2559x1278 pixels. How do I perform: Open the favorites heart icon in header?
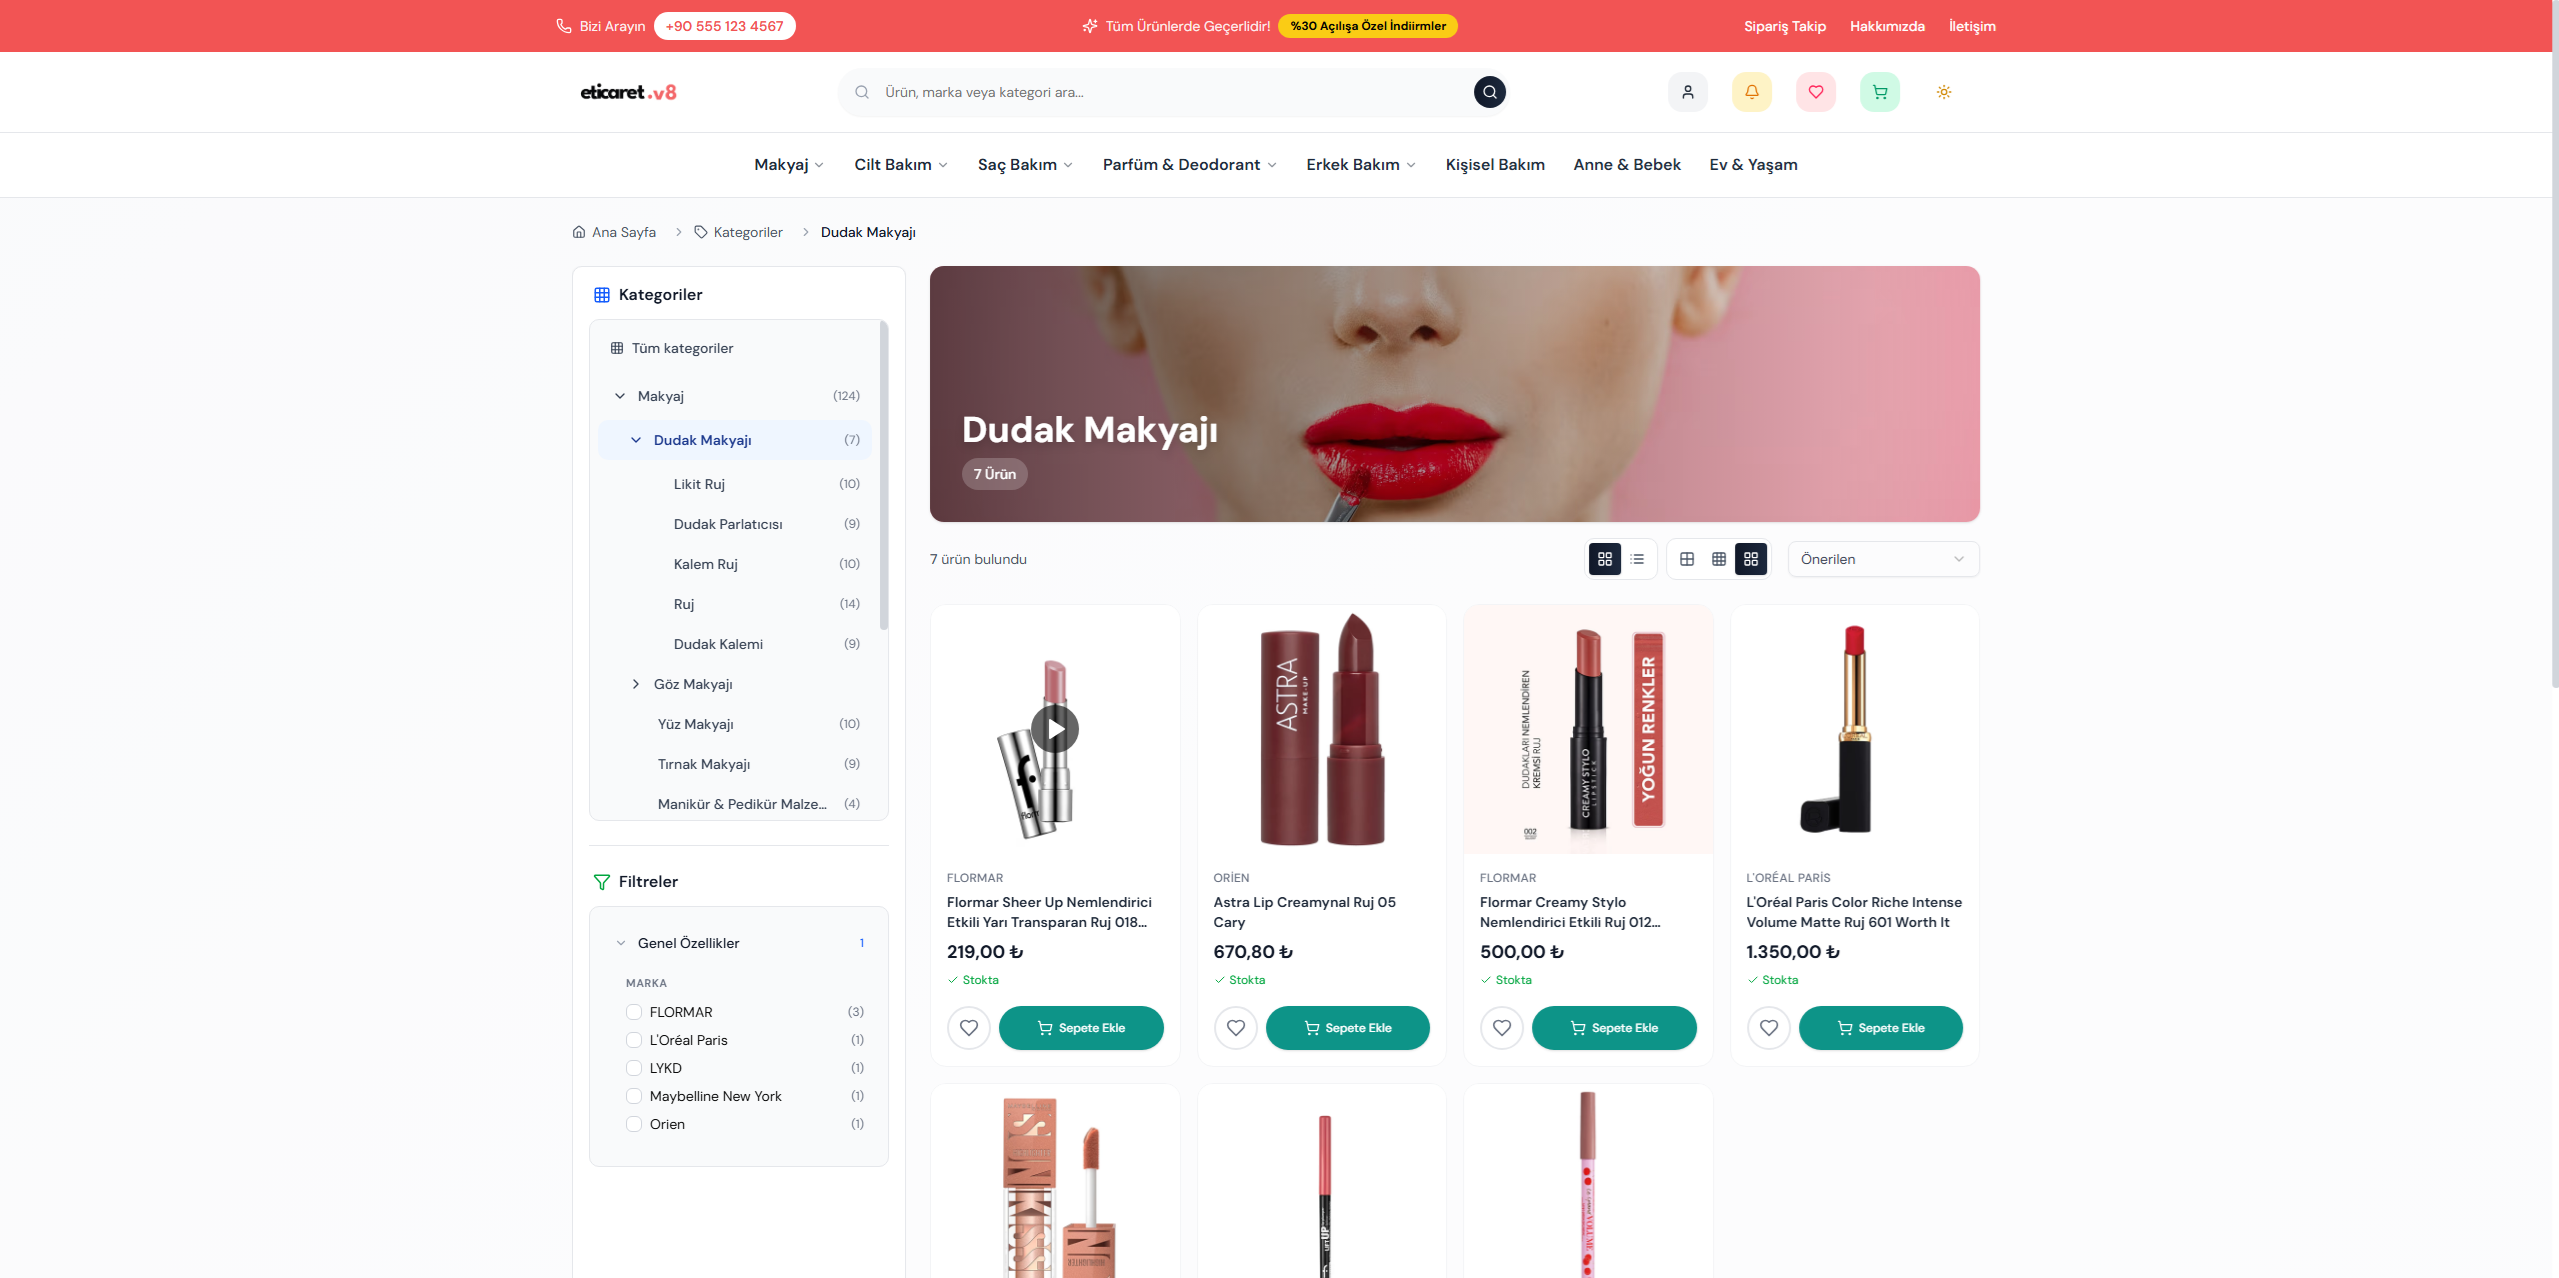(1815, 92)
